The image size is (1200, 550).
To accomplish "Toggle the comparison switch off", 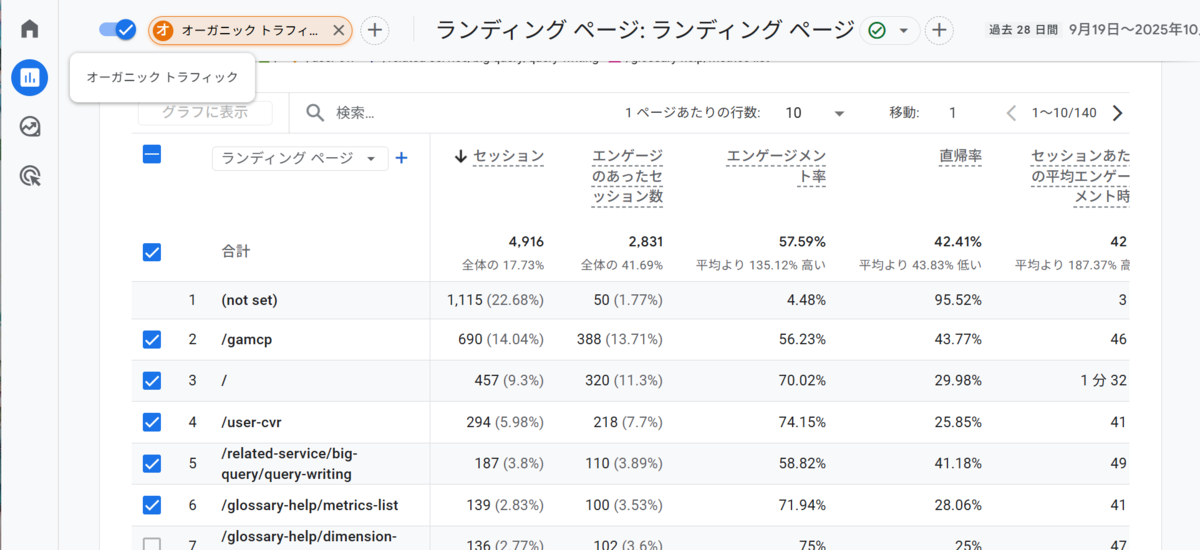I will [117, 30].
